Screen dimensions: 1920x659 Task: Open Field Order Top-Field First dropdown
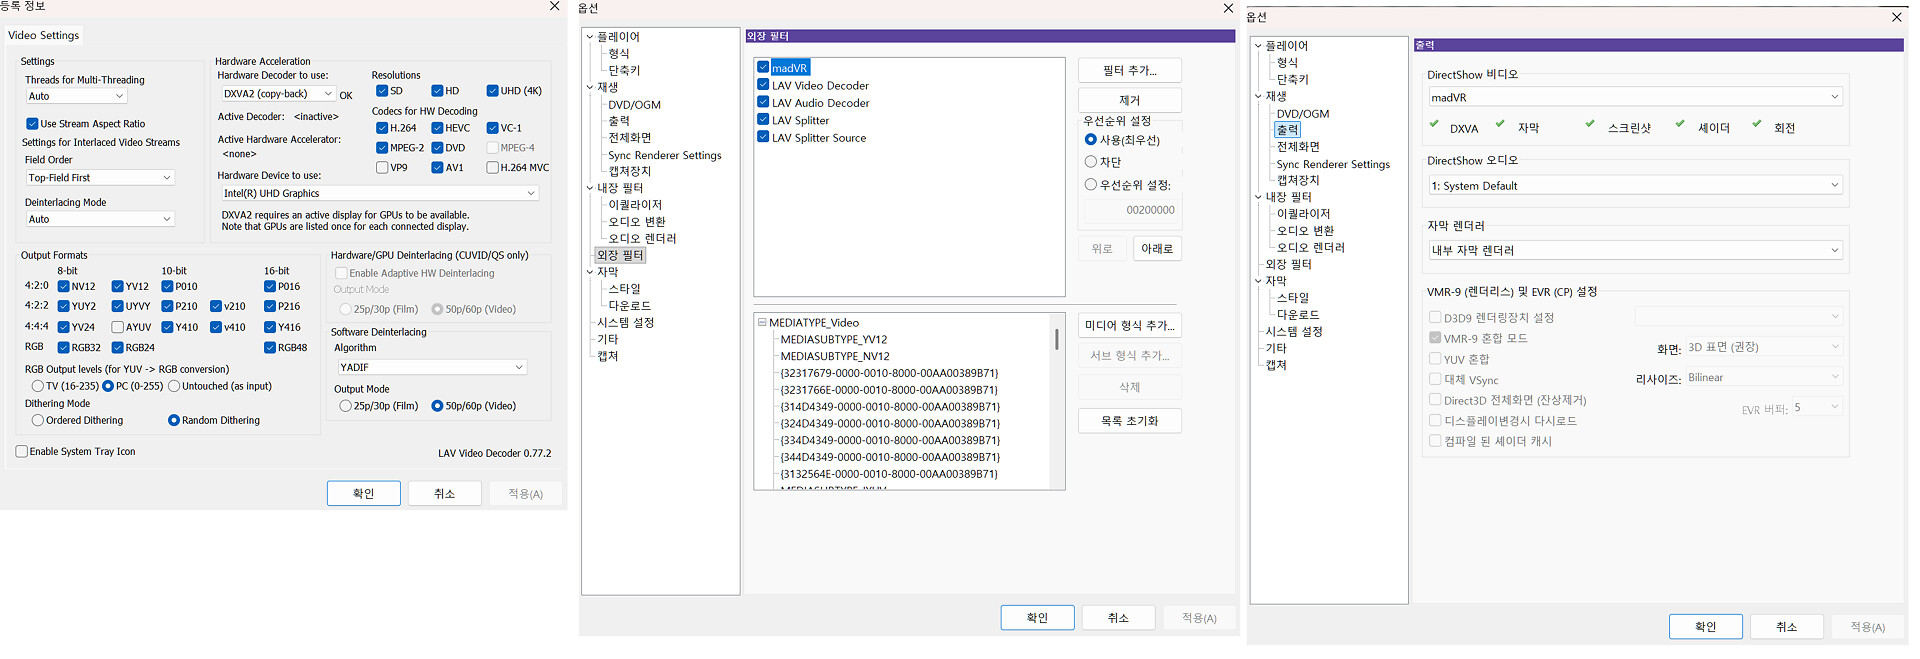pos(100,178)
